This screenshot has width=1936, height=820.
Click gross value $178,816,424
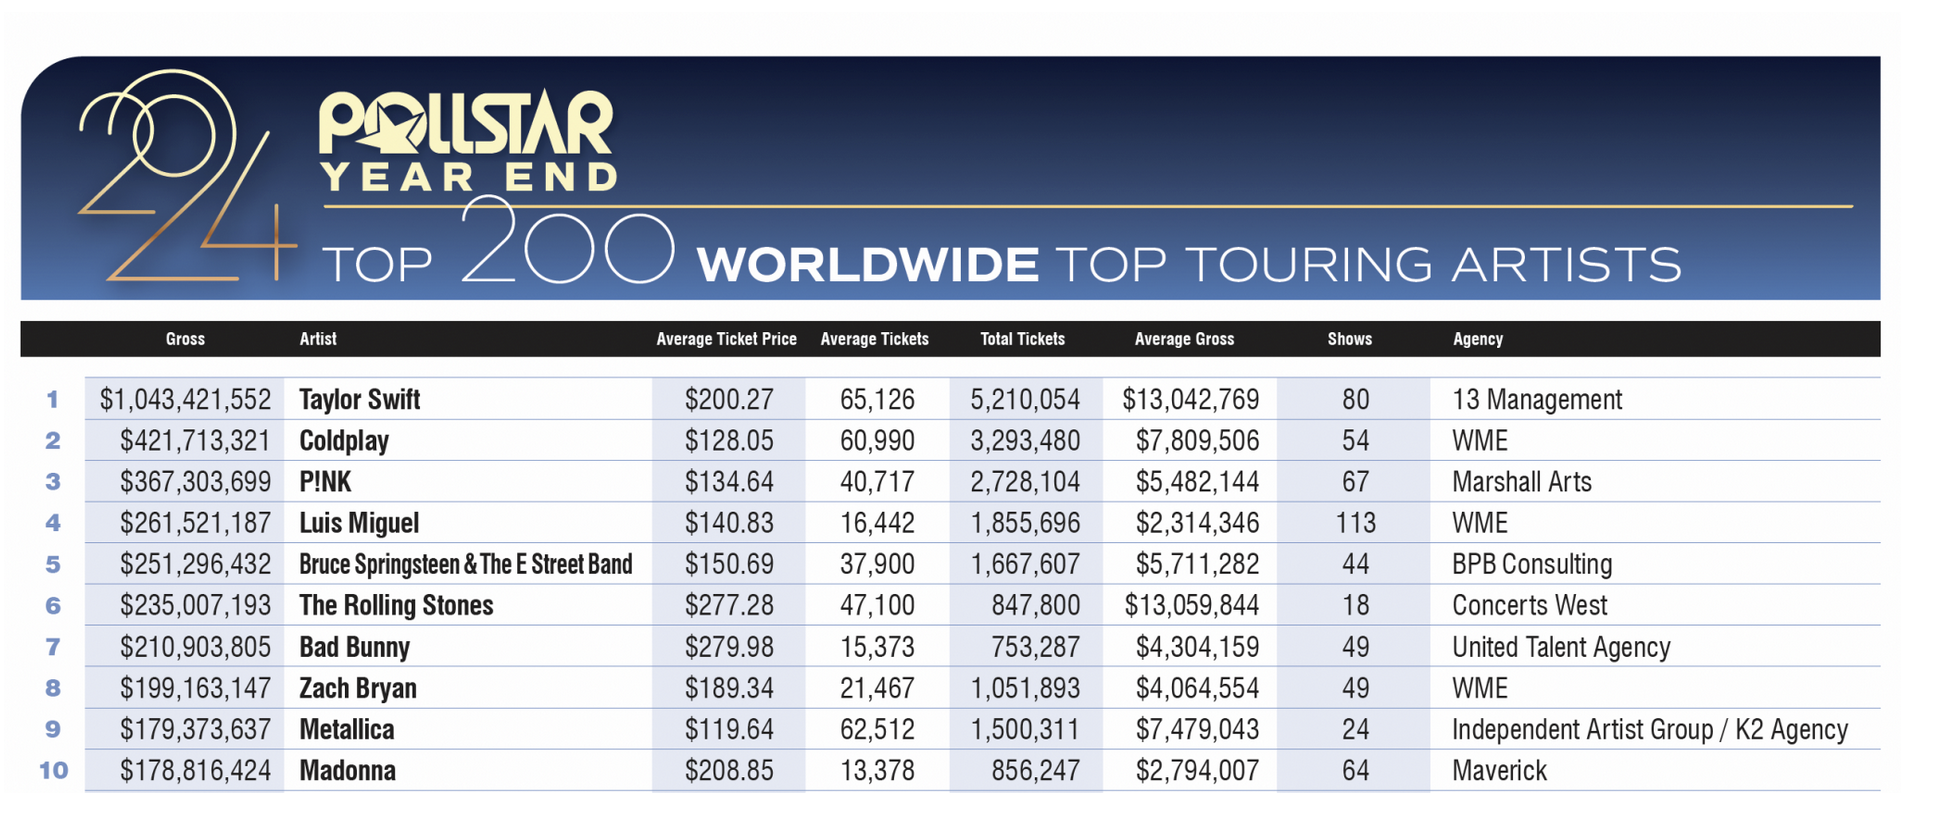coord(195,770)
